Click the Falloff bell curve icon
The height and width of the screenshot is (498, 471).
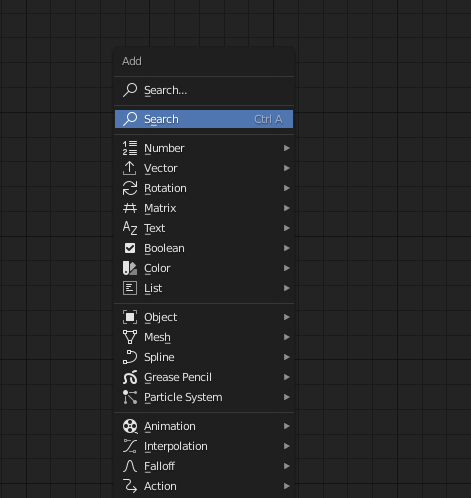pyautogui.click(x=130, y=466)
